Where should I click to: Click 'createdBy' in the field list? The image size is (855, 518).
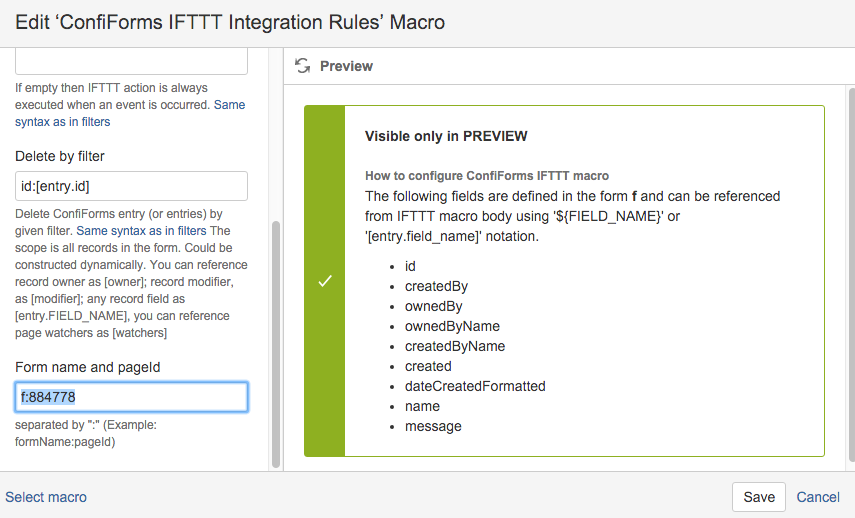click(436, 286)
